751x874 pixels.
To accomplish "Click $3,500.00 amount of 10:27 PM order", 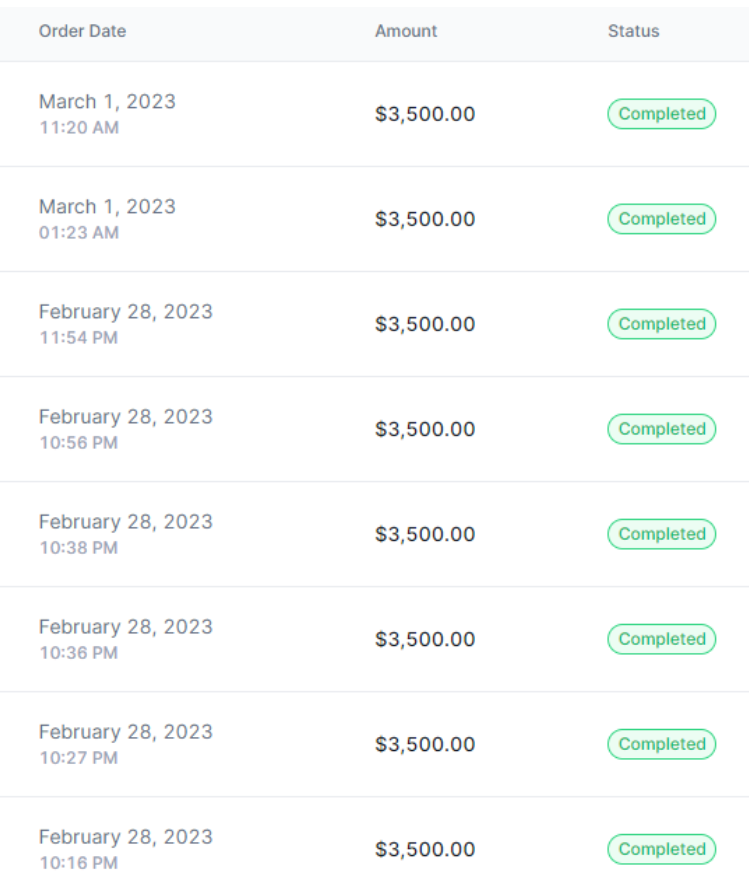I will (x=425, y=744).
